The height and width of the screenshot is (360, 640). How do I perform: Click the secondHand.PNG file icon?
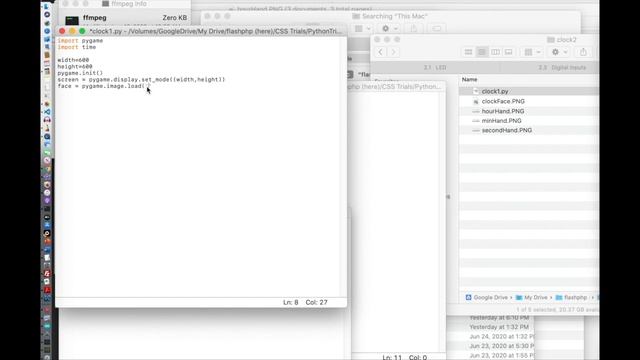(x=476, y=130)
